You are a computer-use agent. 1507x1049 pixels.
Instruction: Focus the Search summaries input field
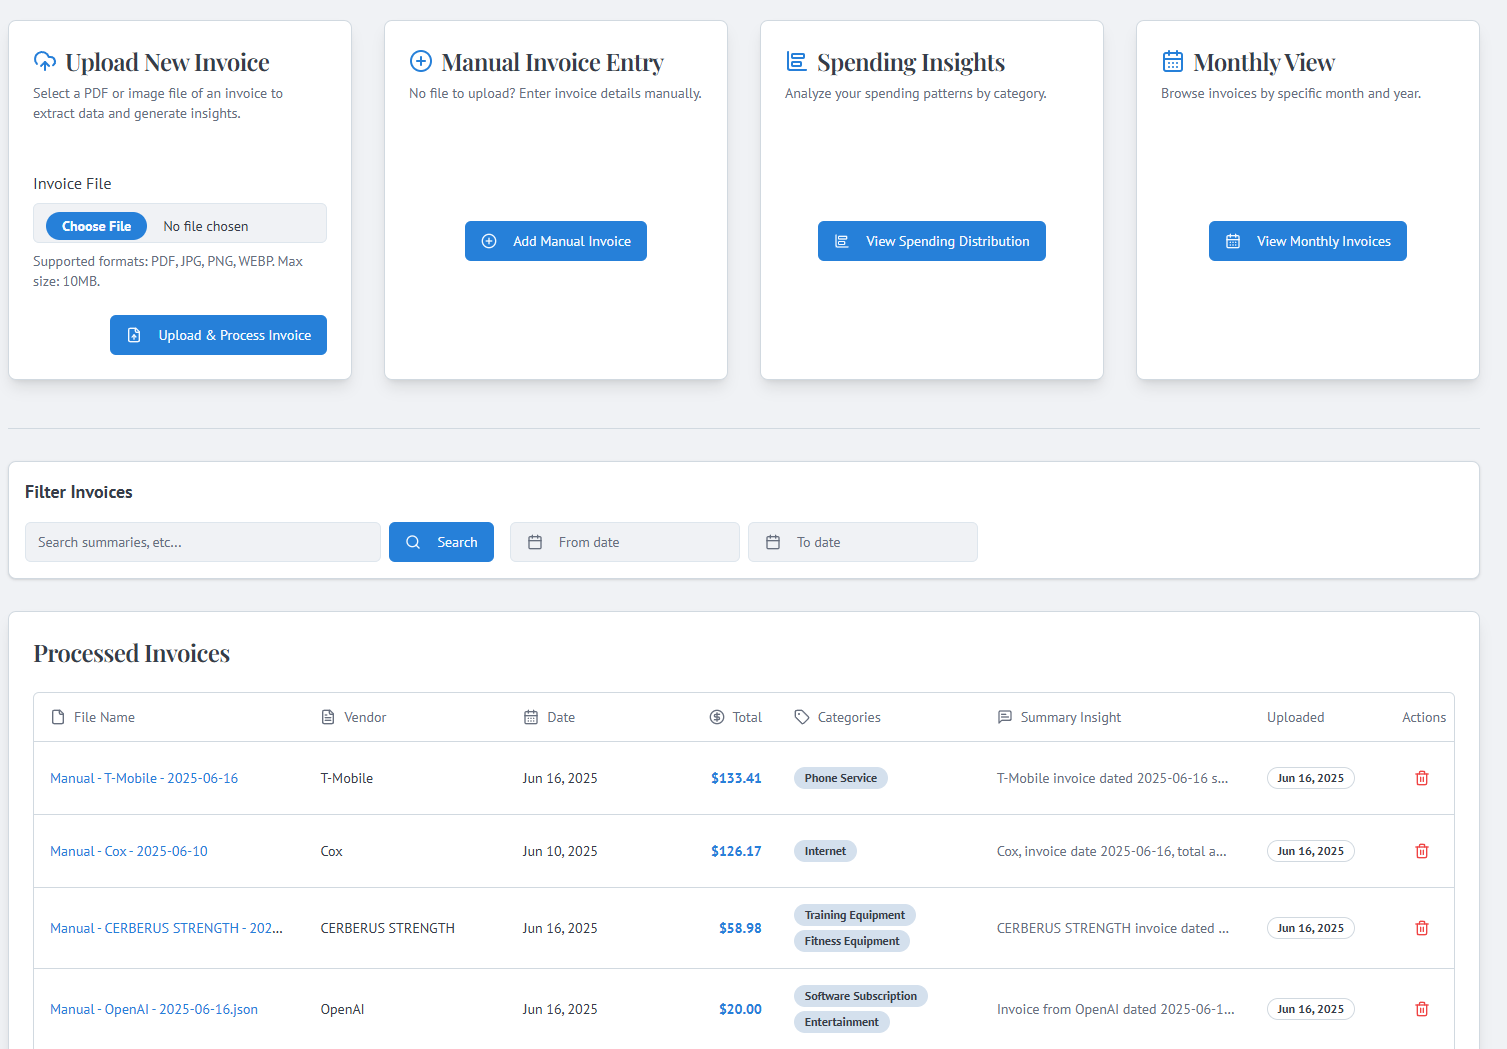click(x=203, y=542)
